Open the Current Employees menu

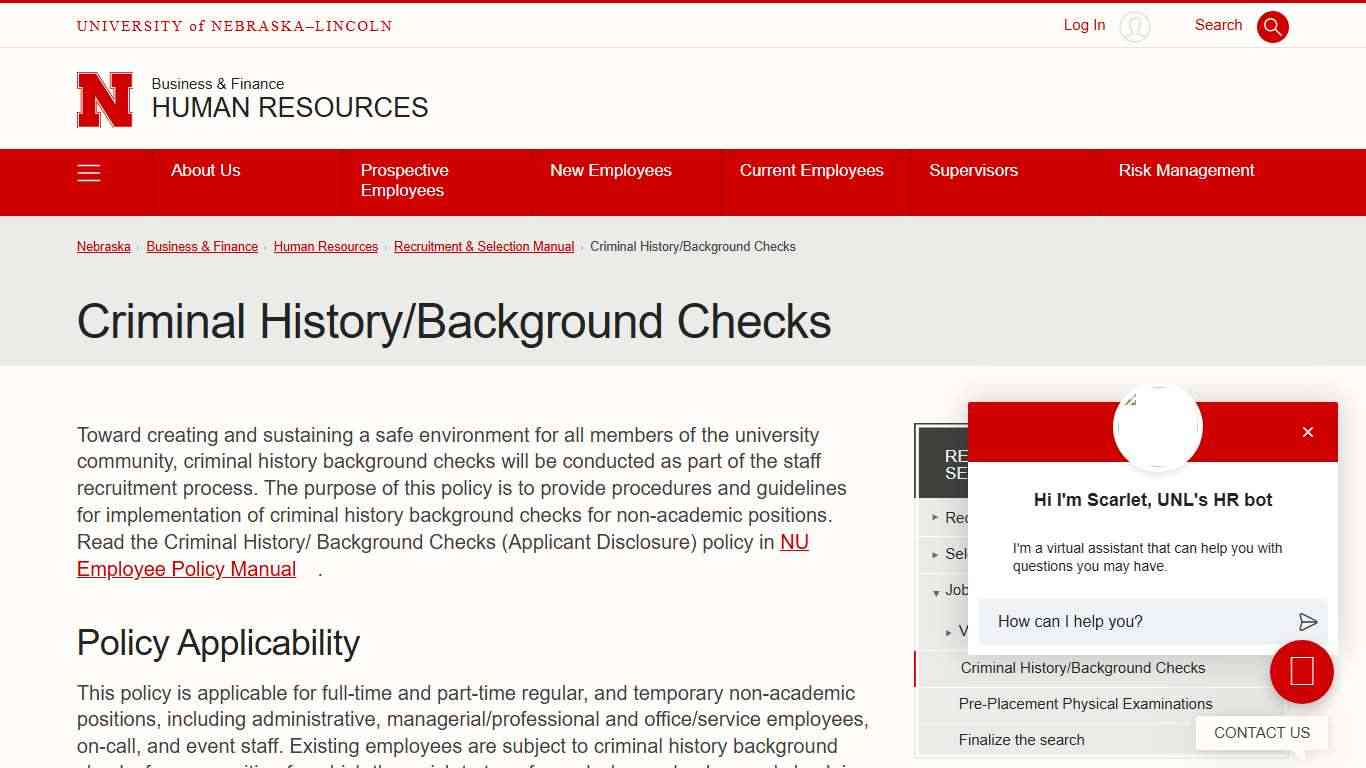coord(811,170)
